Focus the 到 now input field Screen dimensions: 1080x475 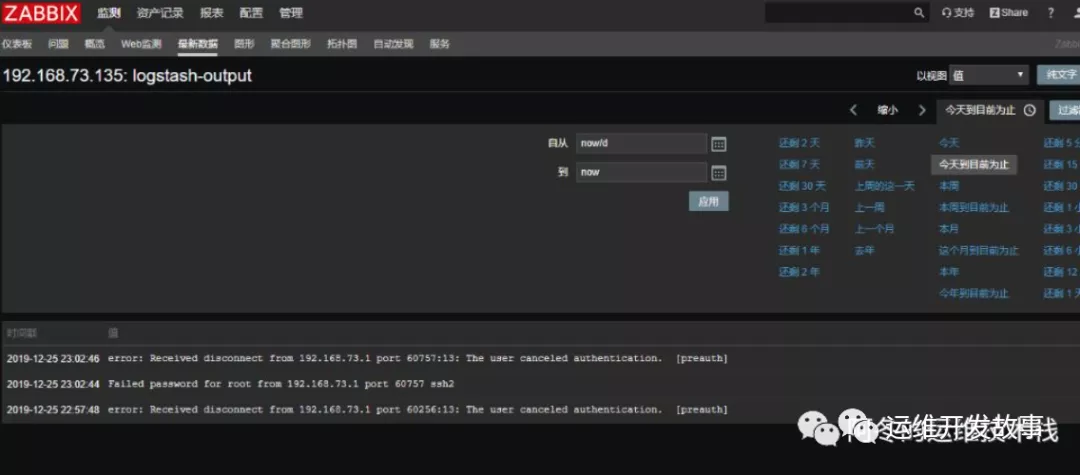click(x=641, y=172)
